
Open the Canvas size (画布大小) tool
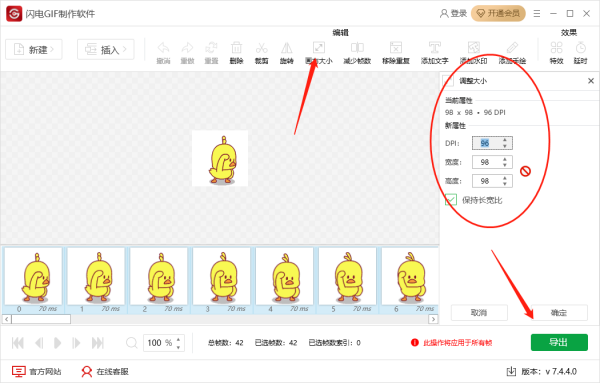tap(319, 49)
